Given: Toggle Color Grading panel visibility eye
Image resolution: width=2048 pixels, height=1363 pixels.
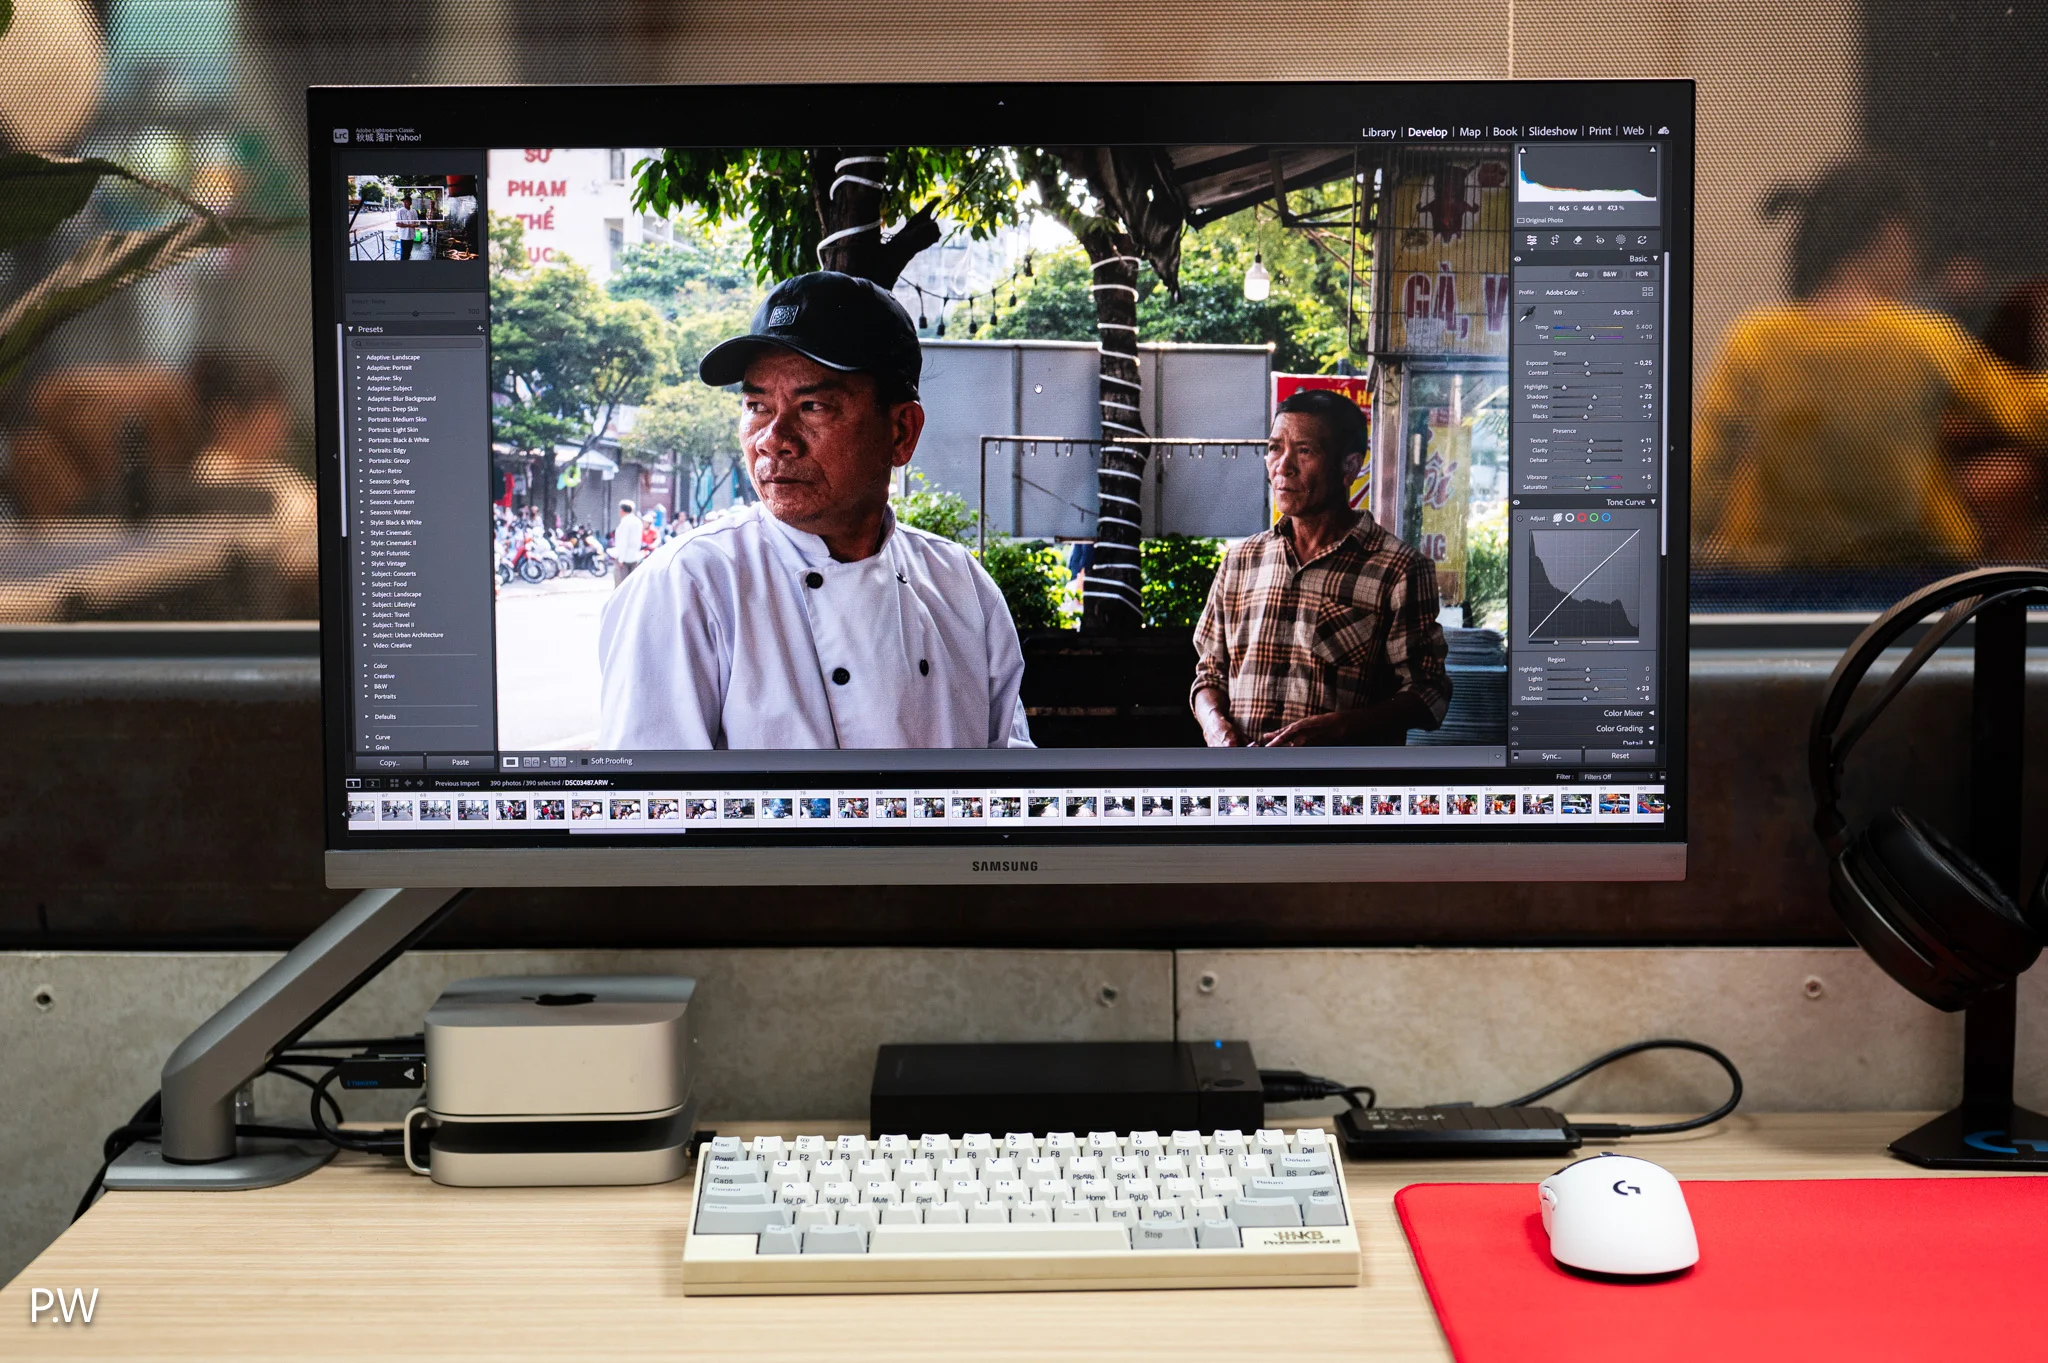Looking at the screenshot, I should coord(1515,729).
